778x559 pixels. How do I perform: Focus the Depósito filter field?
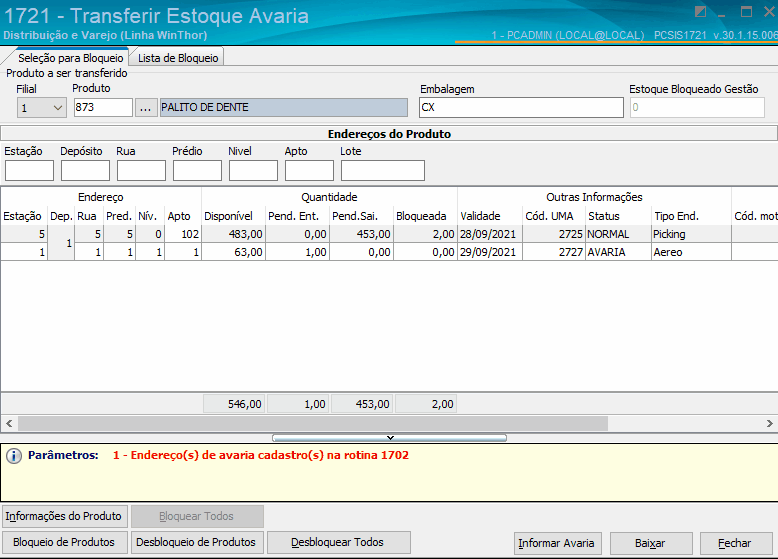pos(85,171)
